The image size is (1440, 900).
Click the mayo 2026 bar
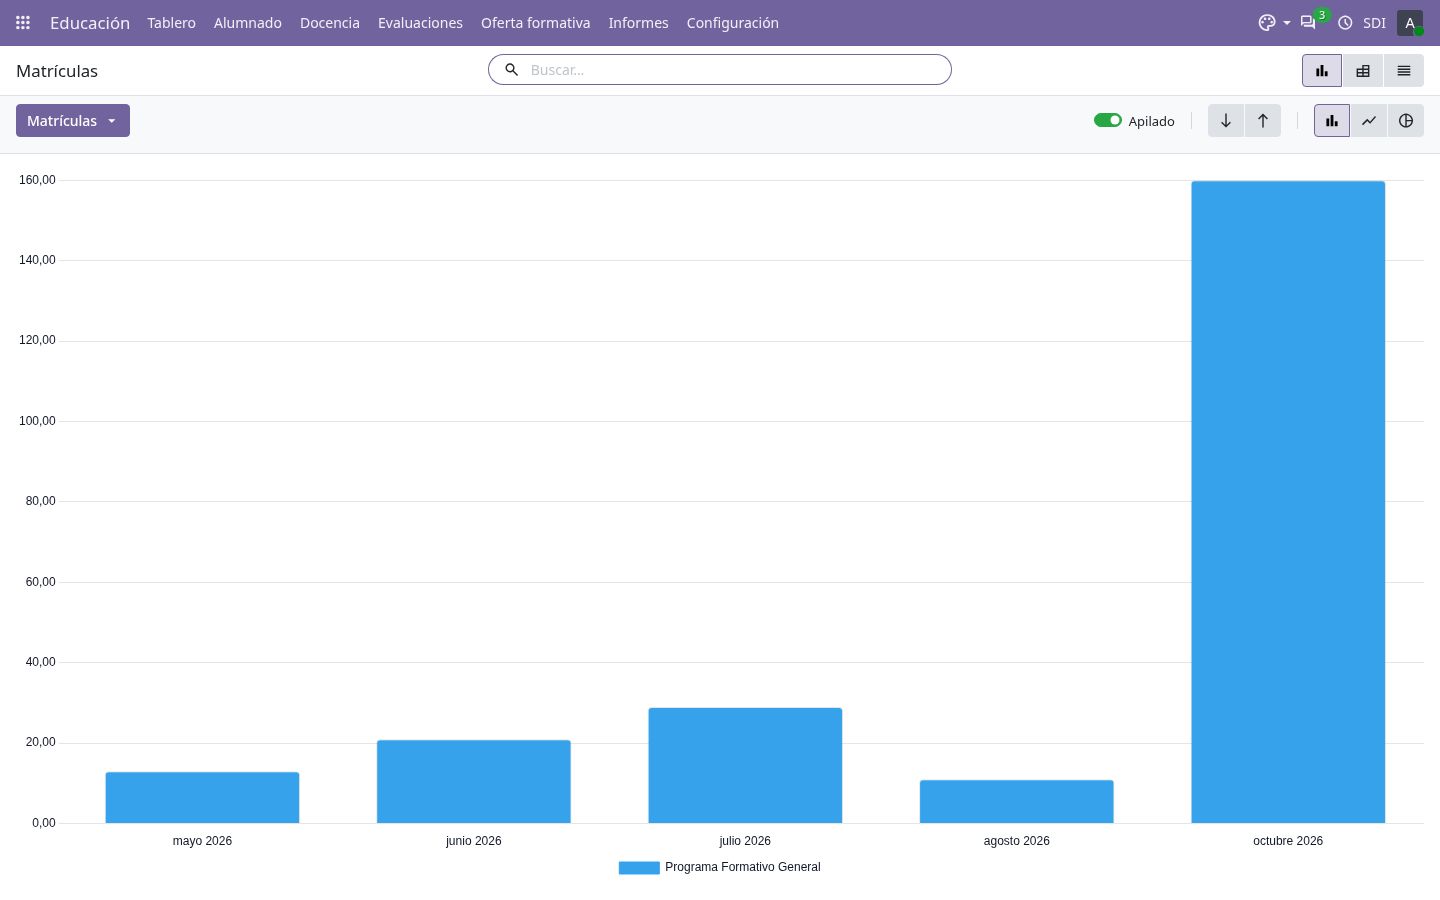pyautogui.click(x=202, y=797)
